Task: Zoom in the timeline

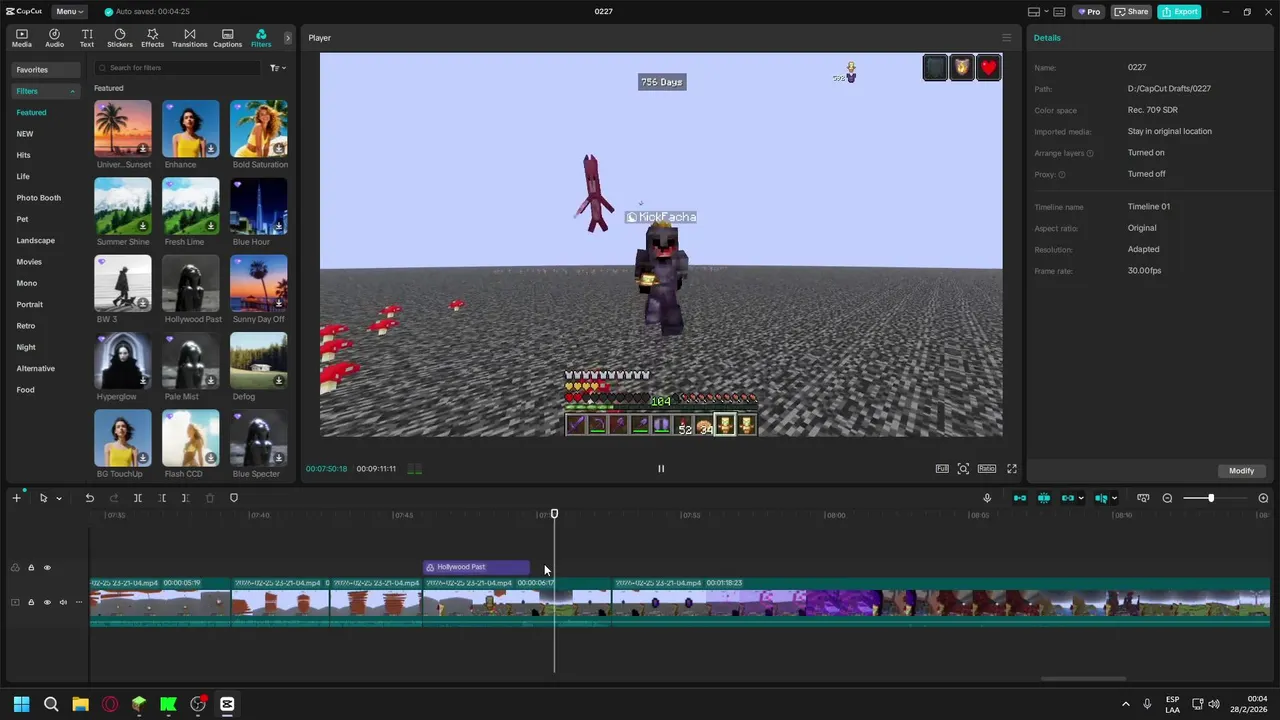Action: click(x=1263, y=498)
